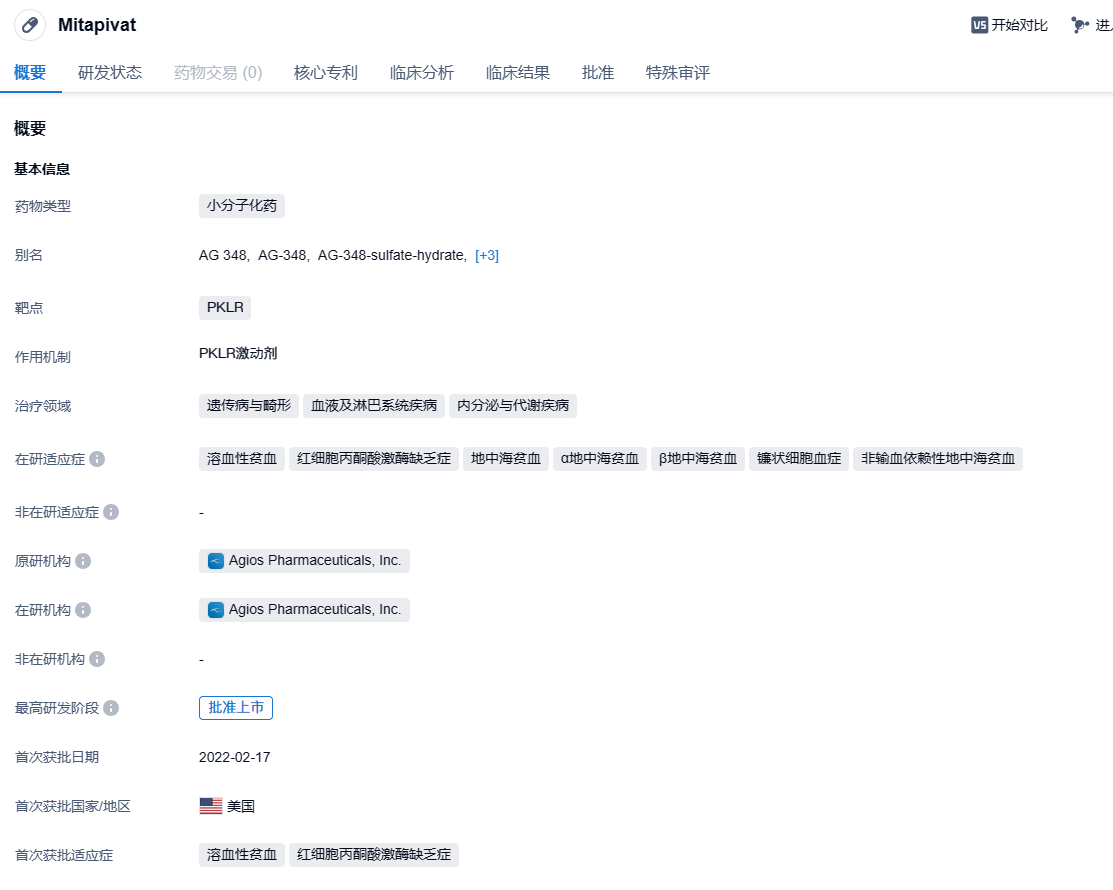
Task: Switch to the 研发状态 tab
Action: coord(110,73)
